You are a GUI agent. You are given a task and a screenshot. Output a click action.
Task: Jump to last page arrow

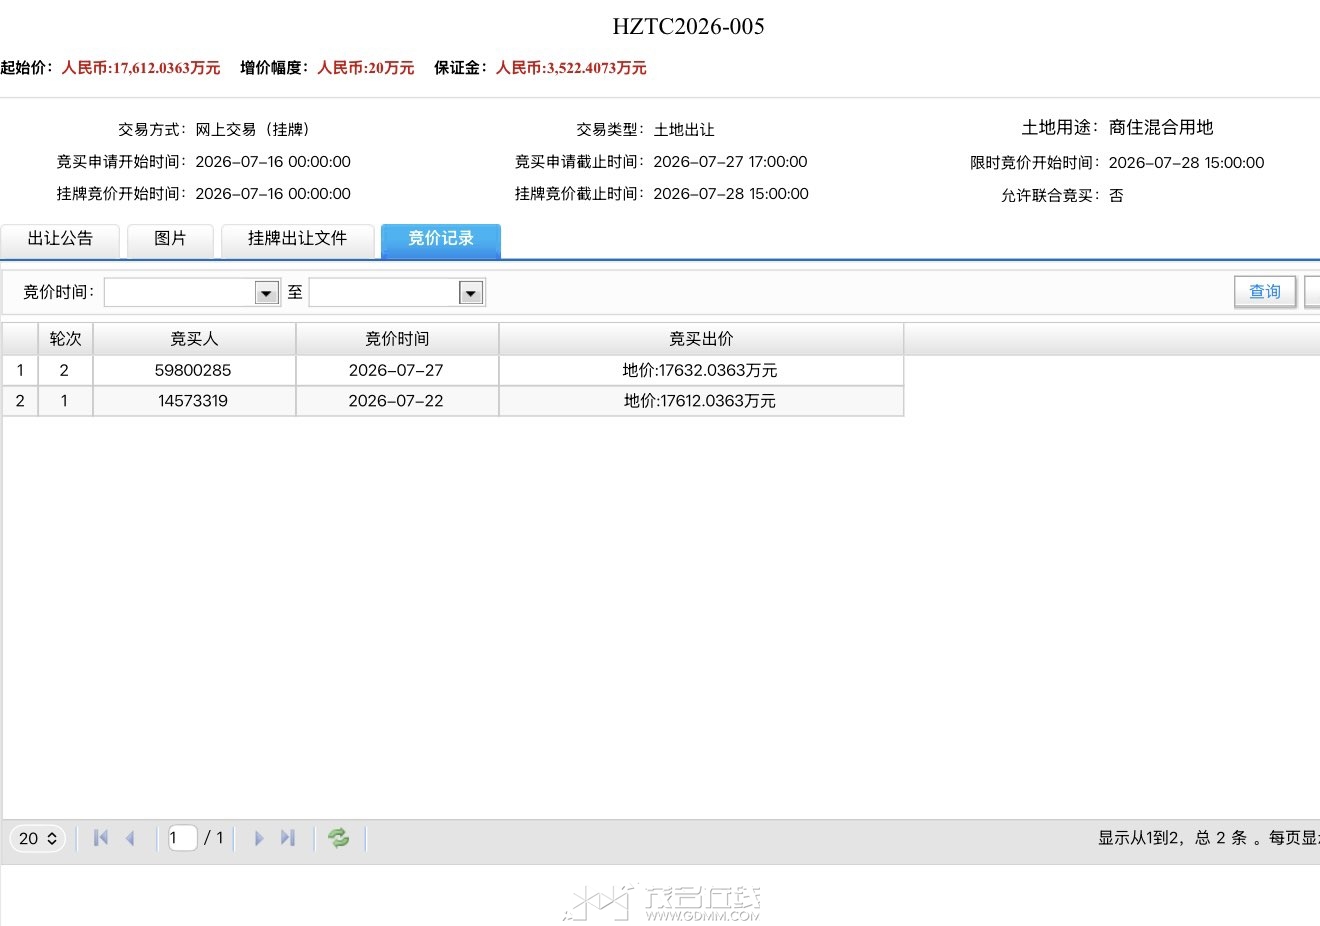pos(288,838)
